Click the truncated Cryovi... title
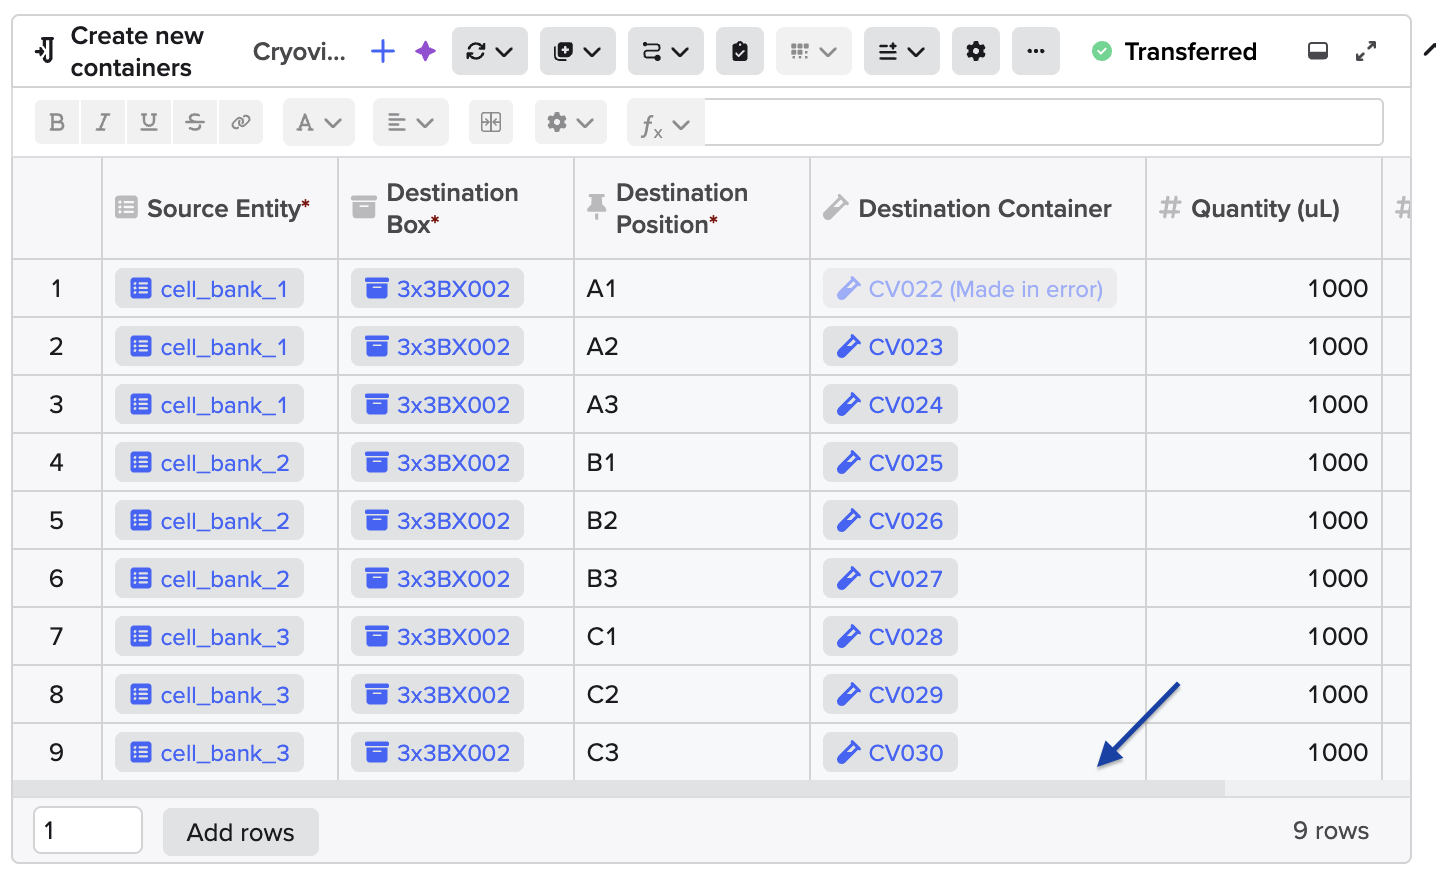 click(299, 51)
